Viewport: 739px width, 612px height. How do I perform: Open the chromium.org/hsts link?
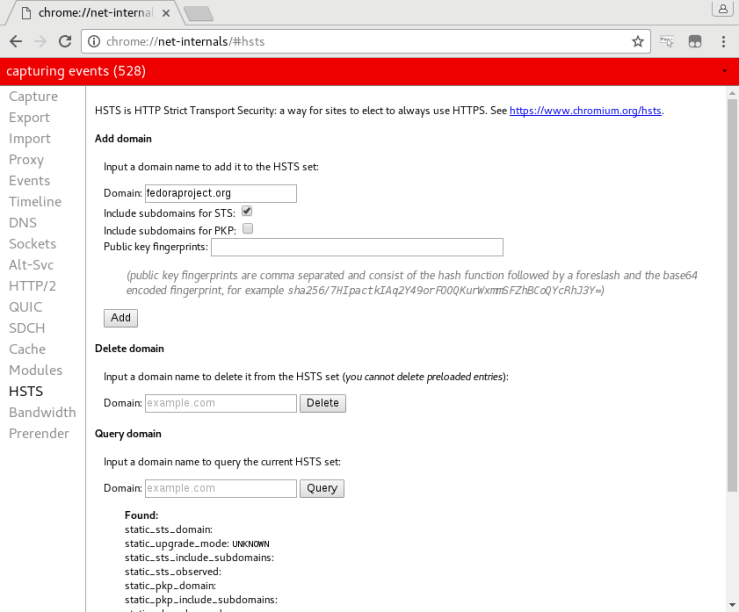585,111
